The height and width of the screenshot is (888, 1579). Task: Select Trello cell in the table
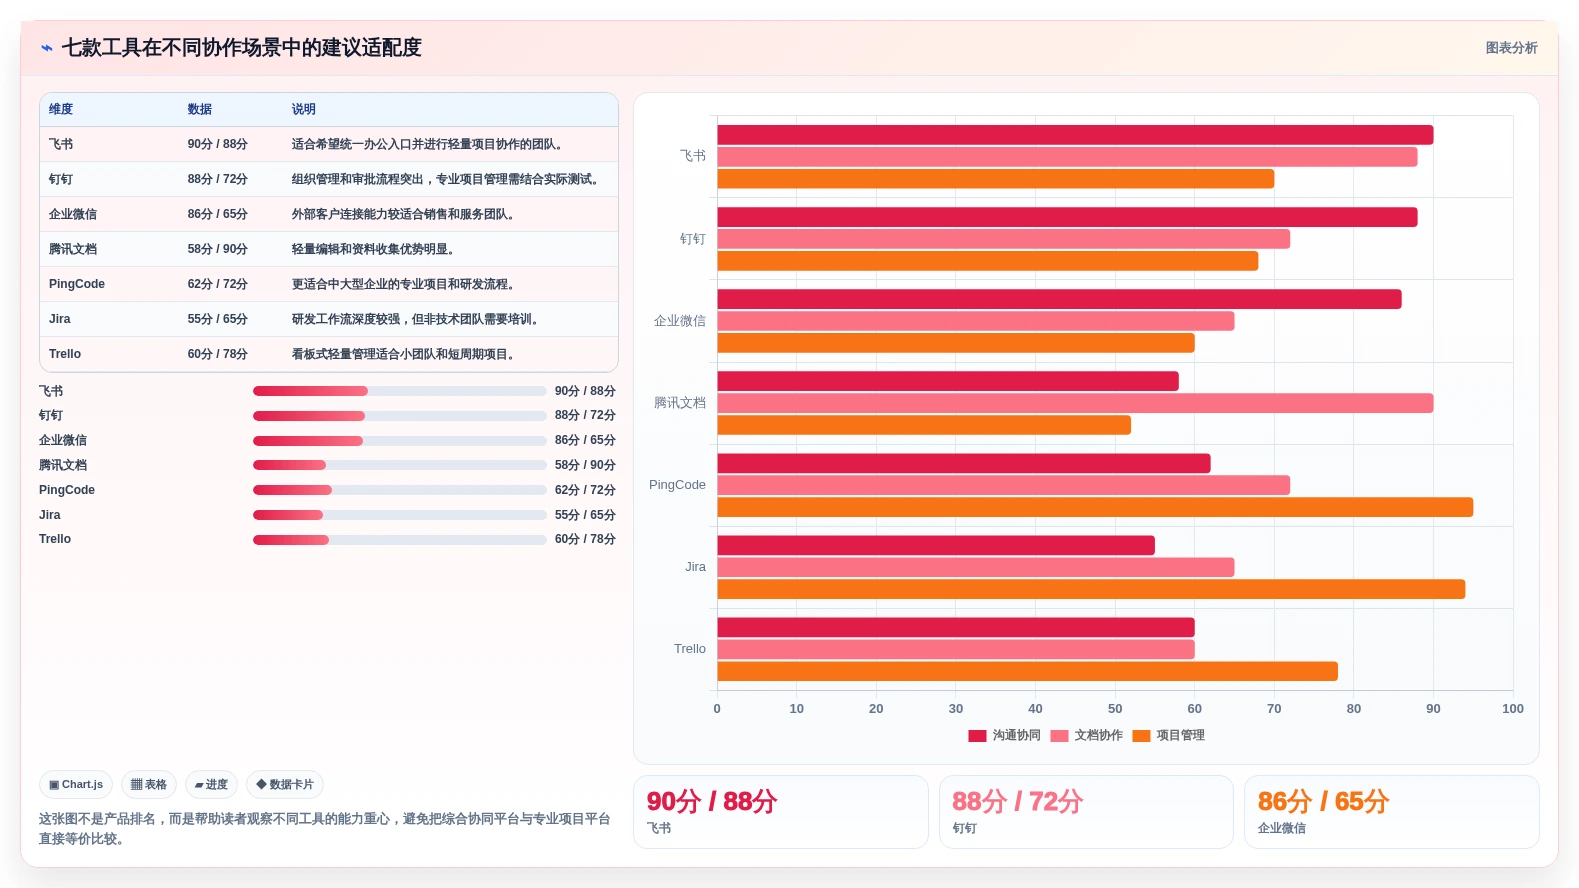tap(65, 354)
